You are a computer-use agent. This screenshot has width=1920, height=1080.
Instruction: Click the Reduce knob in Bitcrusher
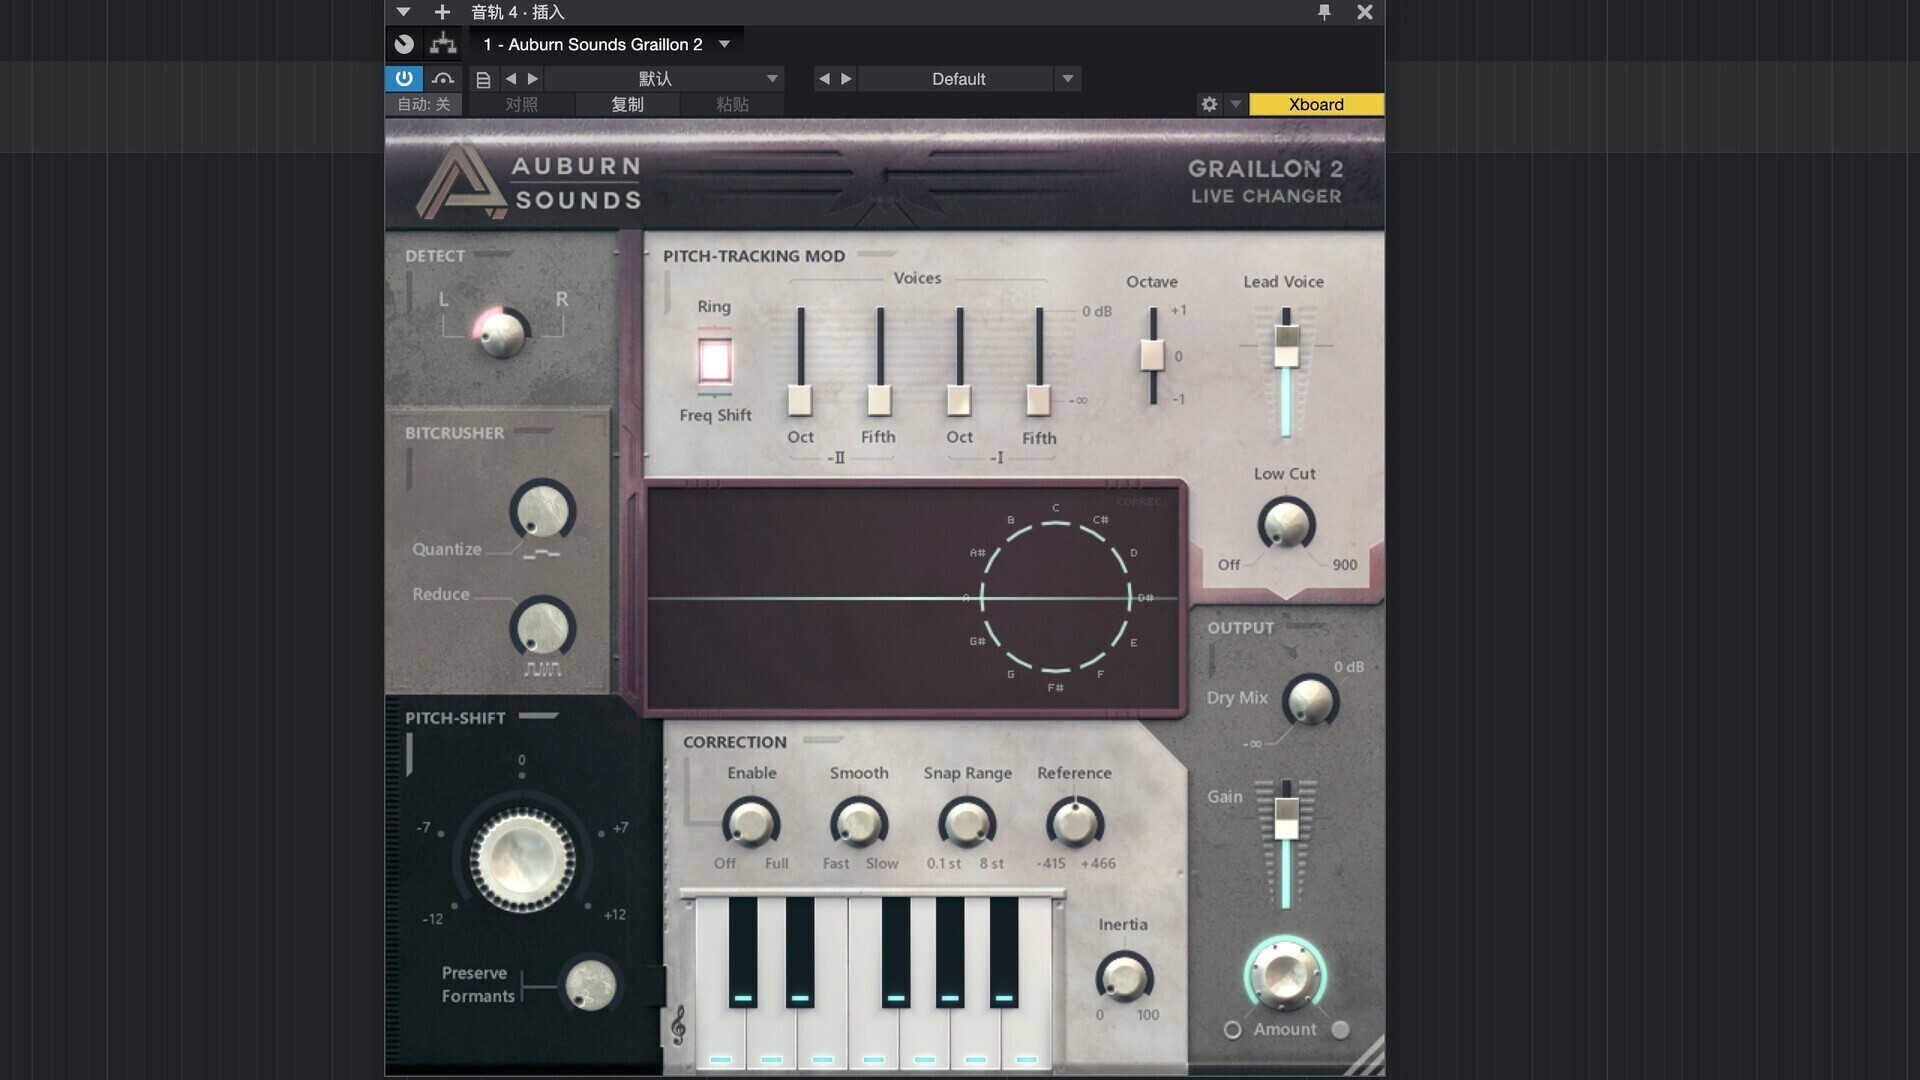click(542, 629)
